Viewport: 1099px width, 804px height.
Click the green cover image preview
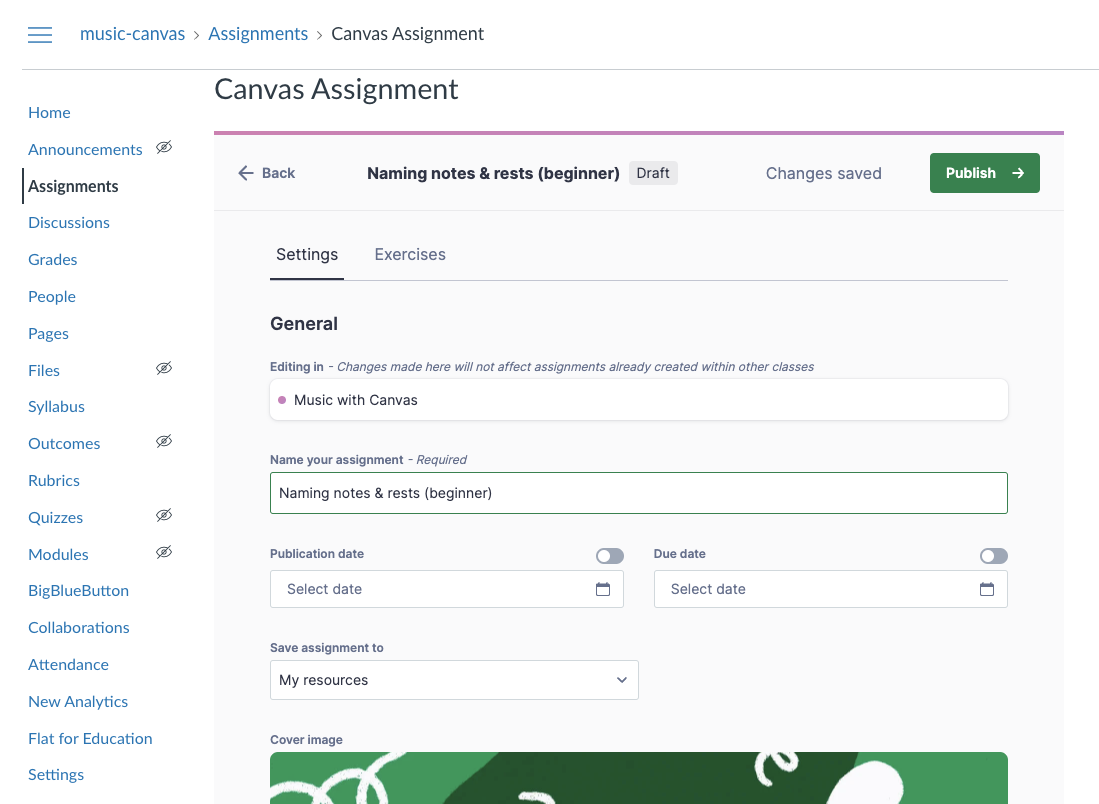(638, 778)
